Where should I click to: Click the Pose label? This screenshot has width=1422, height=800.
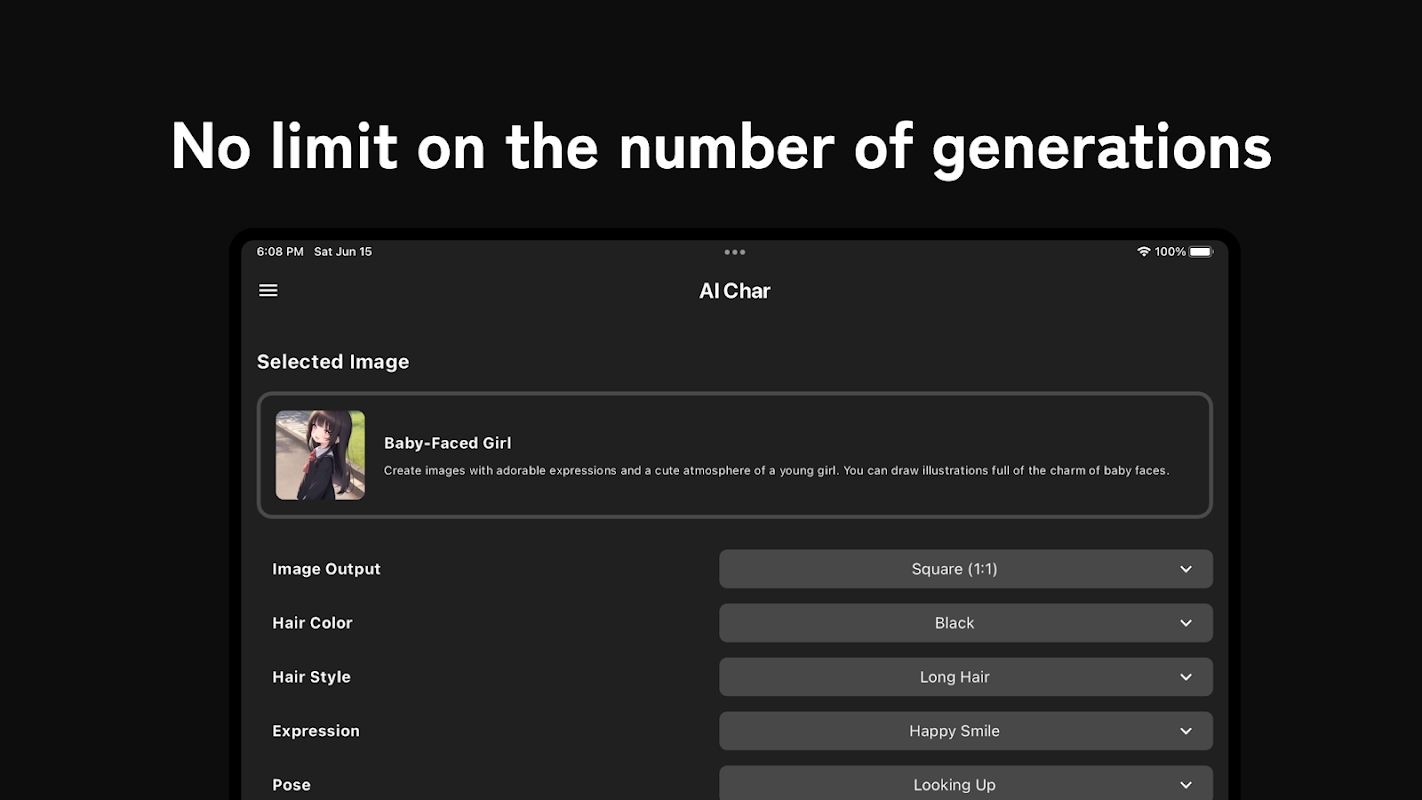291,785
